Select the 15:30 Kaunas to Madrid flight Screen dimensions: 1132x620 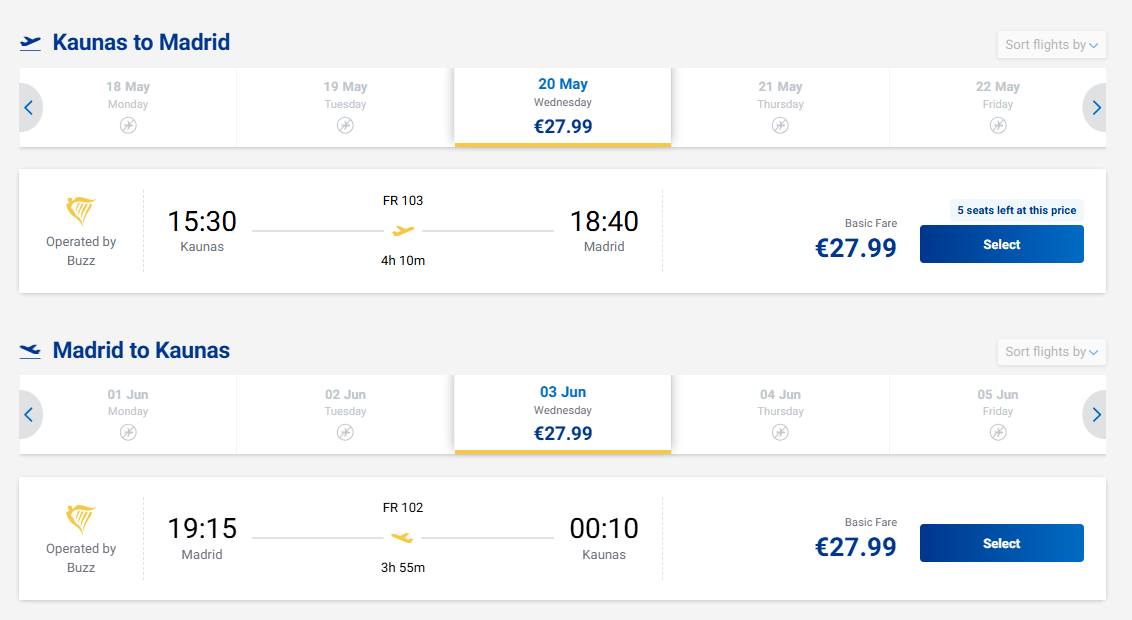(x=1001, y=244)
